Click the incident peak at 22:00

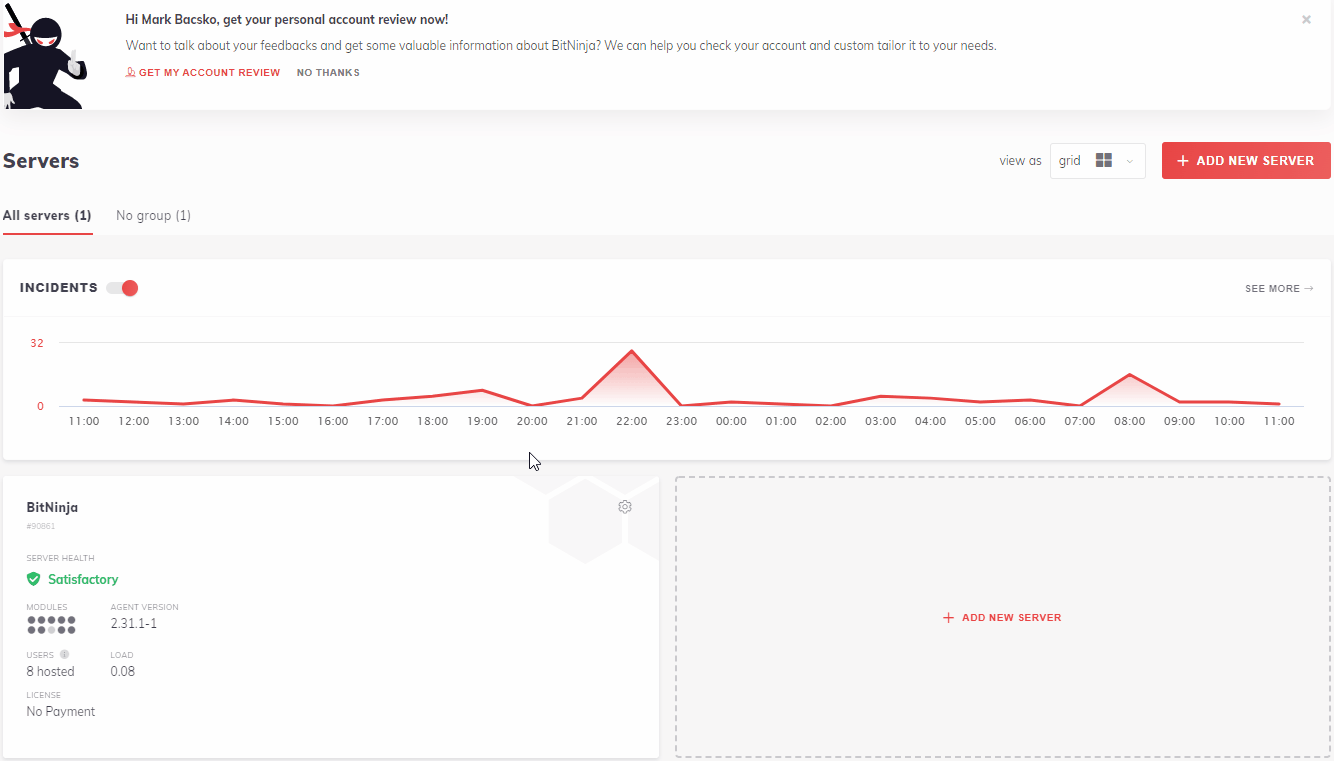pos(631,352)
